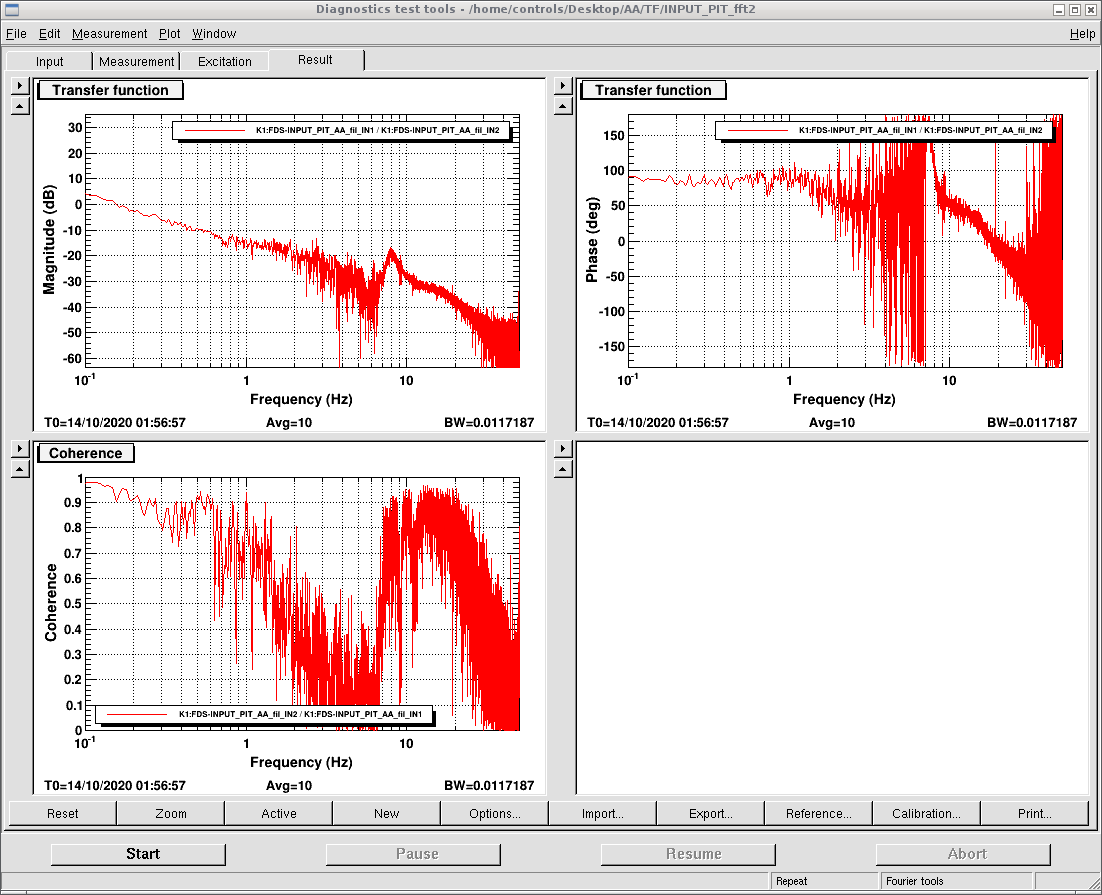Click right-arrow expander of empty plot pad
The width and height of the screenshot is (1102, 895).
563,449
